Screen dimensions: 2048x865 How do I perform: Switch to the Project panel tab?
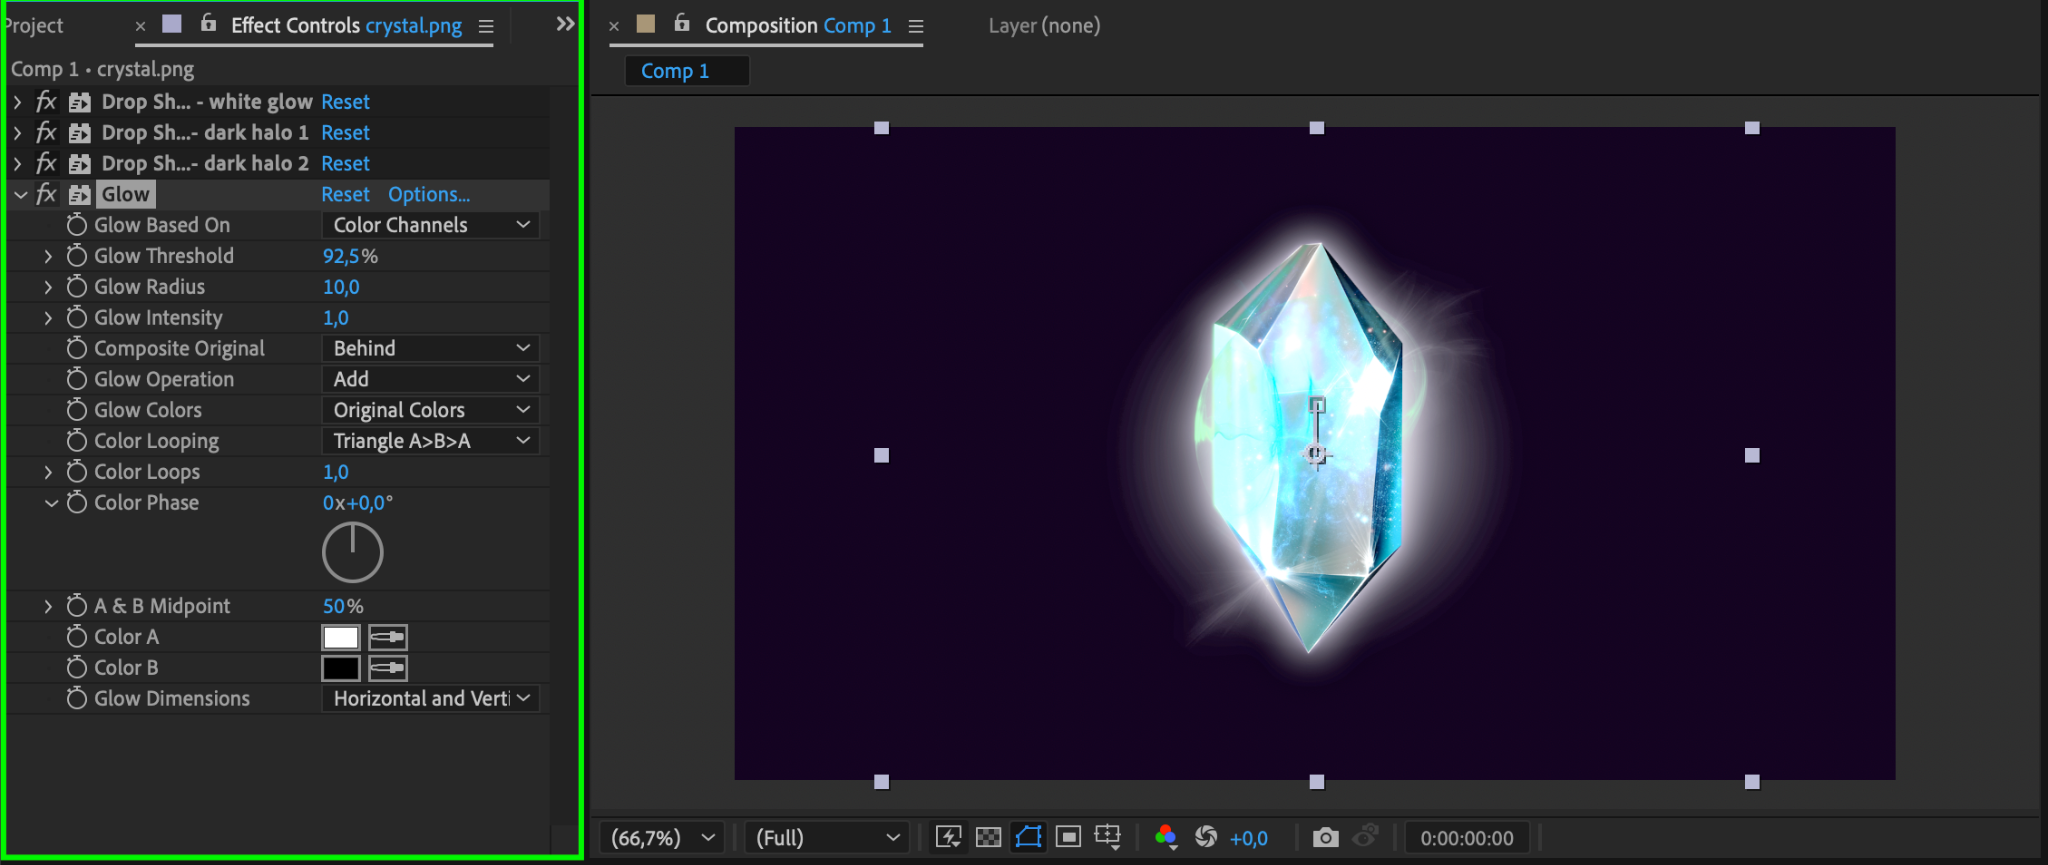[x=34, y=26]
